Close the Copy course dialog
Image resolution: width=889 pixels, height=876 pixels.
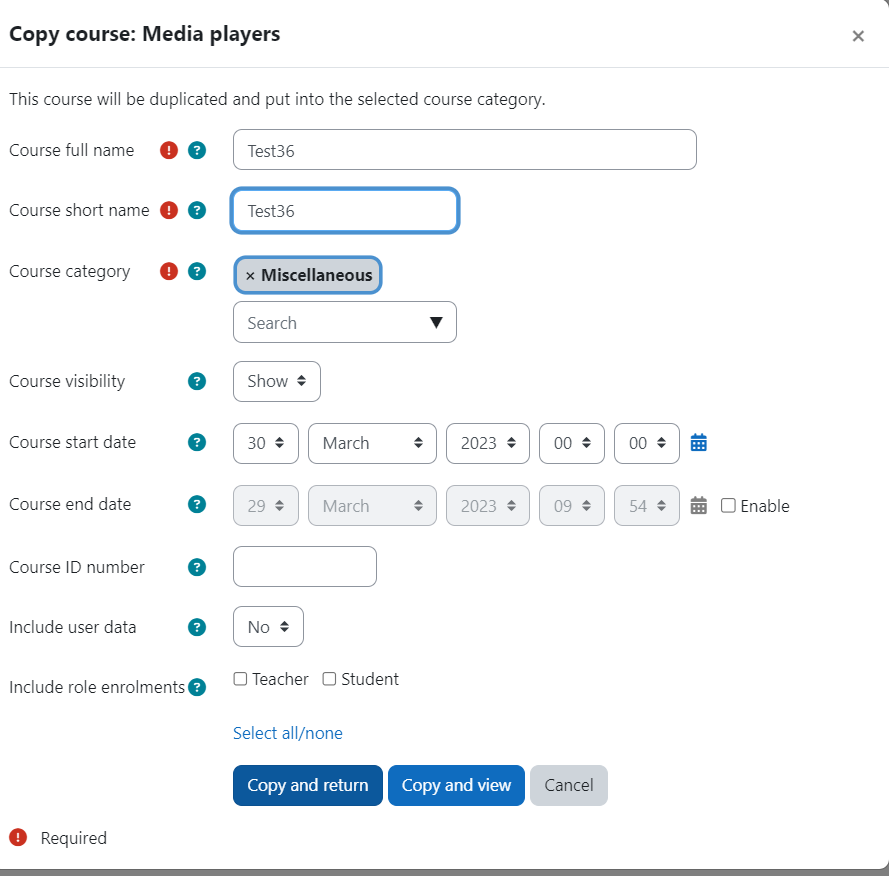click(858, 36)
